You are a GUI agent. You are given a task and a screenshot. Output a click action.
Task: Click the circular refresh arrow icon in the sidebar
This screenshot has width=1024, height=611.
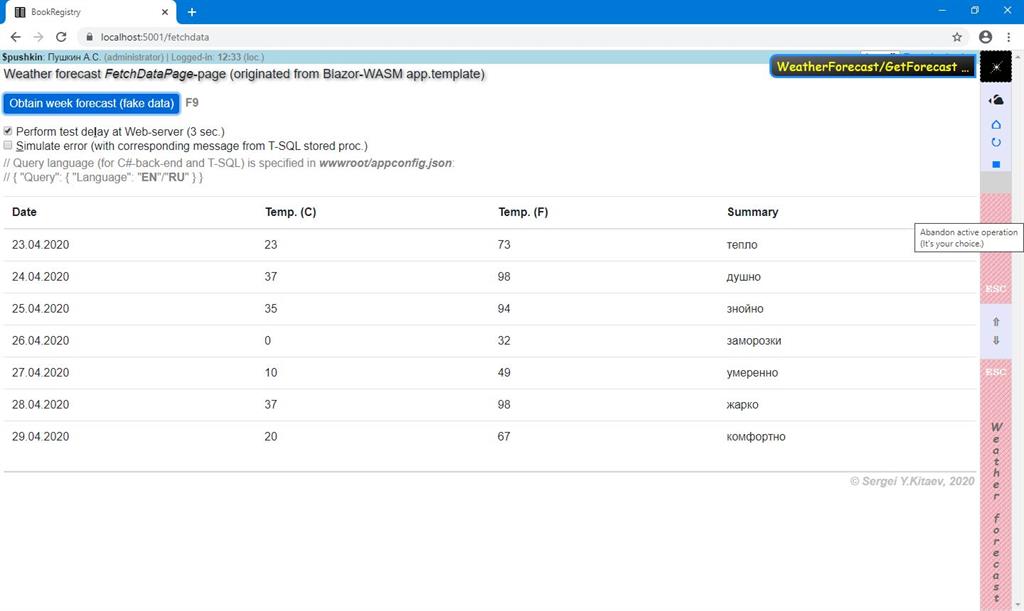tap(995, 142)
